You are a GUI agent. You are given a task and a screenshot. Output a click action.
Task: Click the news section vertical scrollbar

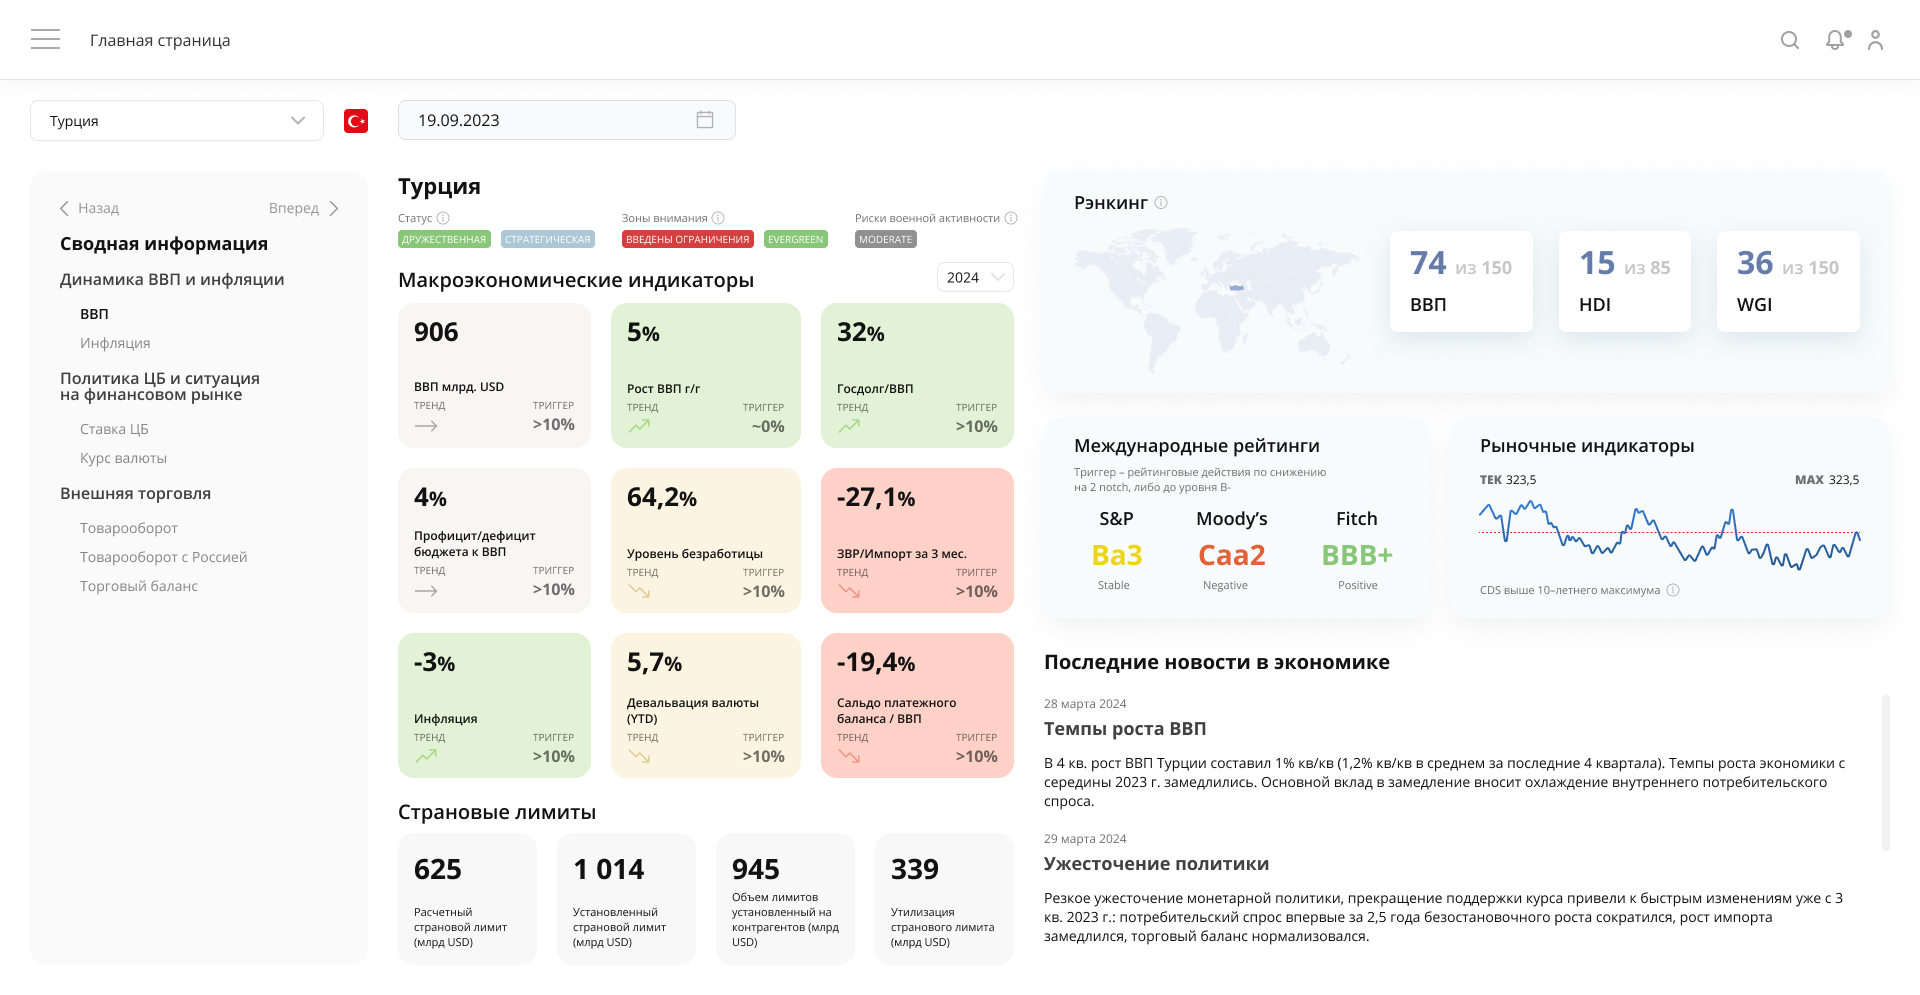tap(1885, 772)
